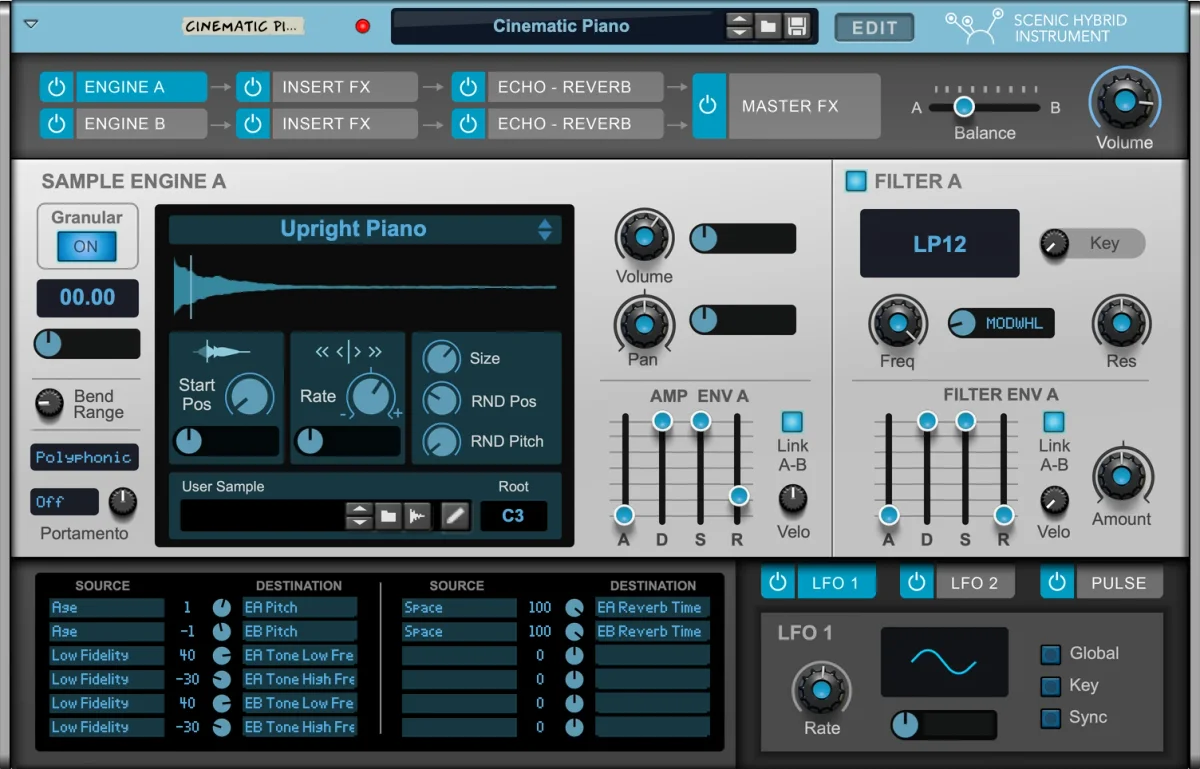Open the Upright Piano sample dropdown
The height and width of the screenshot is (769, 1200).
pyautogui.click(x=365, y=229)
